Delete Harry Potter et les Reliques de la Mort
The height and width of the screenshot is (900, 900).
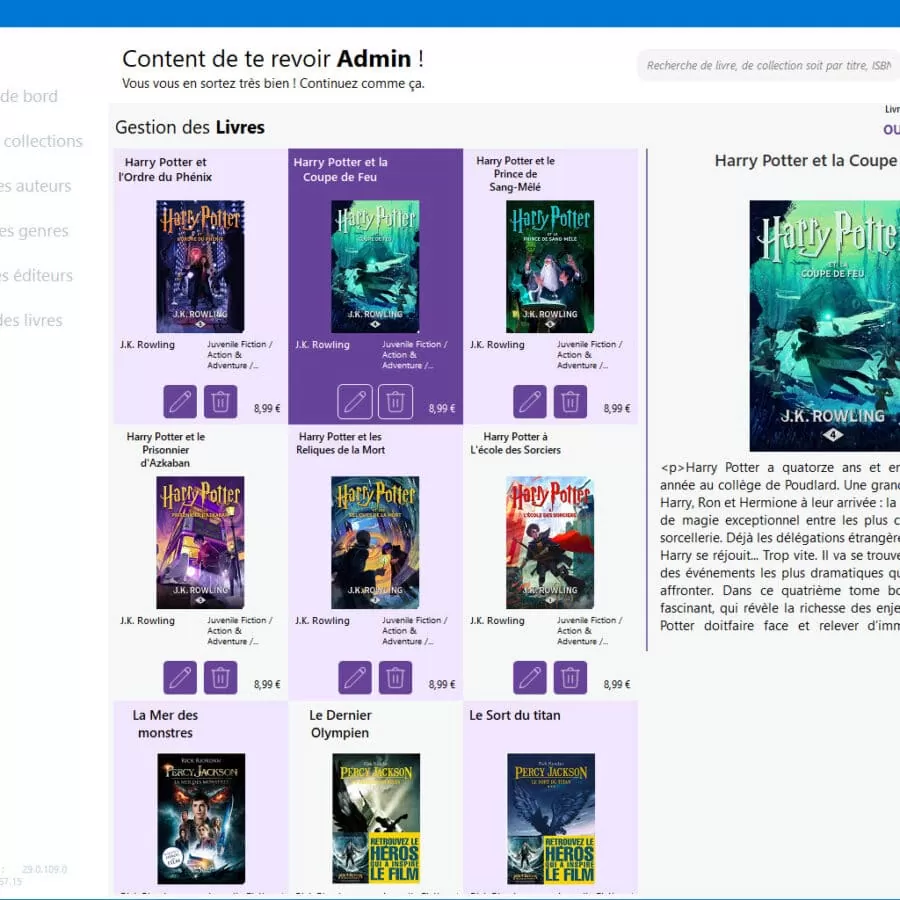395,677
